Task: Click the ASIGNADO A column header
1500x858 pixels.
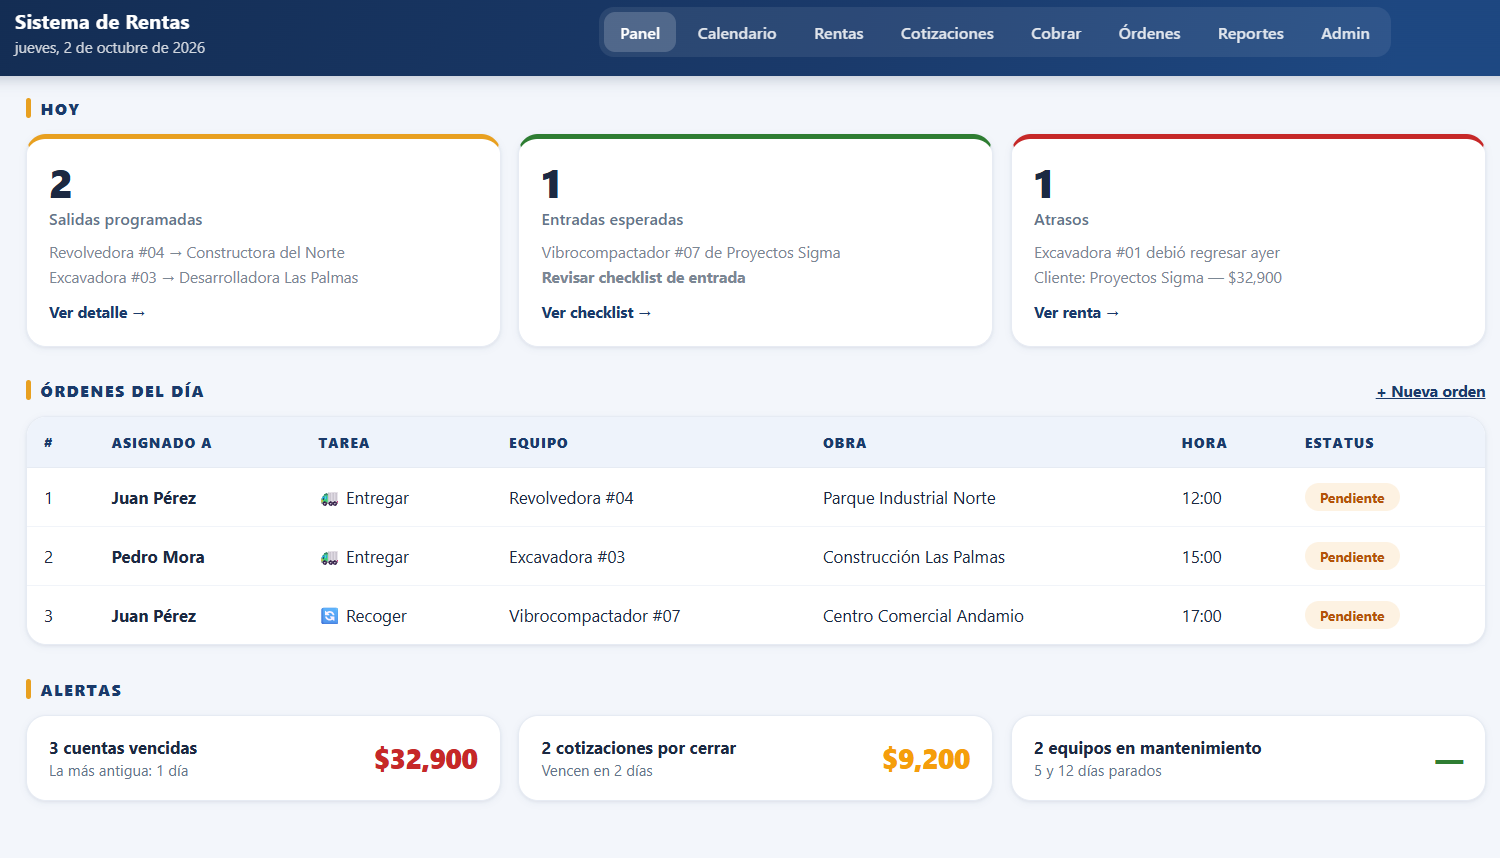Action: pyautogui.click(x=162, y=443)
